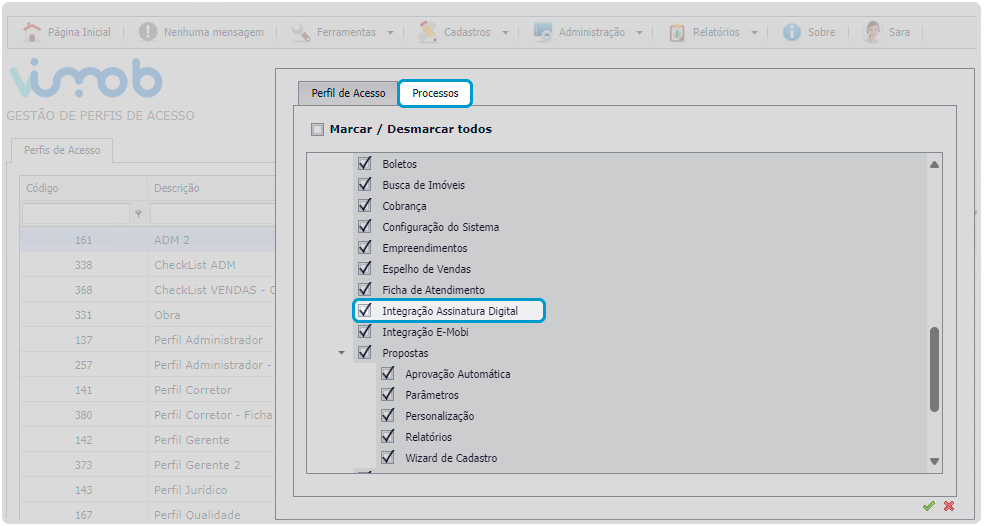Click the Relatórios clipboard icon

pos(676,31)
